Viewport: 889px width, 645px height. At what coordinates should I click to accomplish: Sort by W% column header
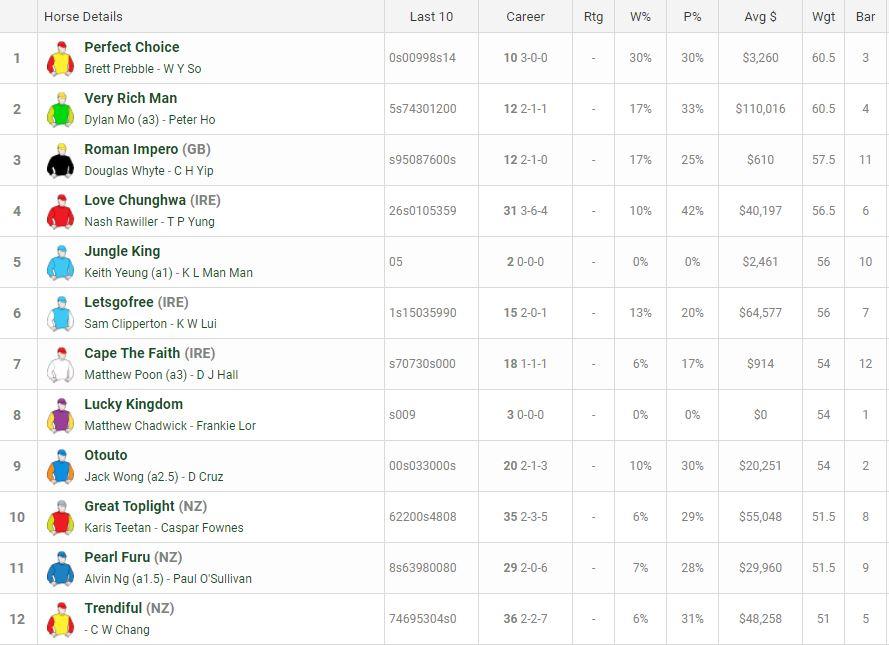pos(640,16)
